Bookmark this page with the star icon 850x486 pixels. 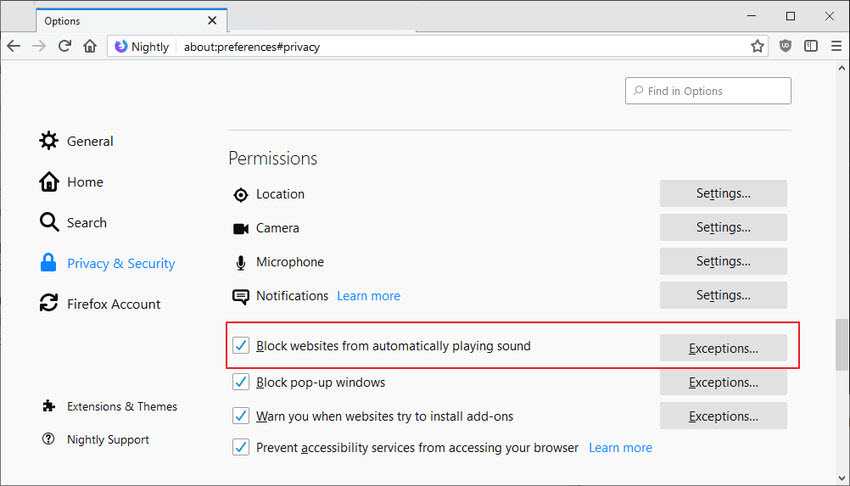point(757,46)
